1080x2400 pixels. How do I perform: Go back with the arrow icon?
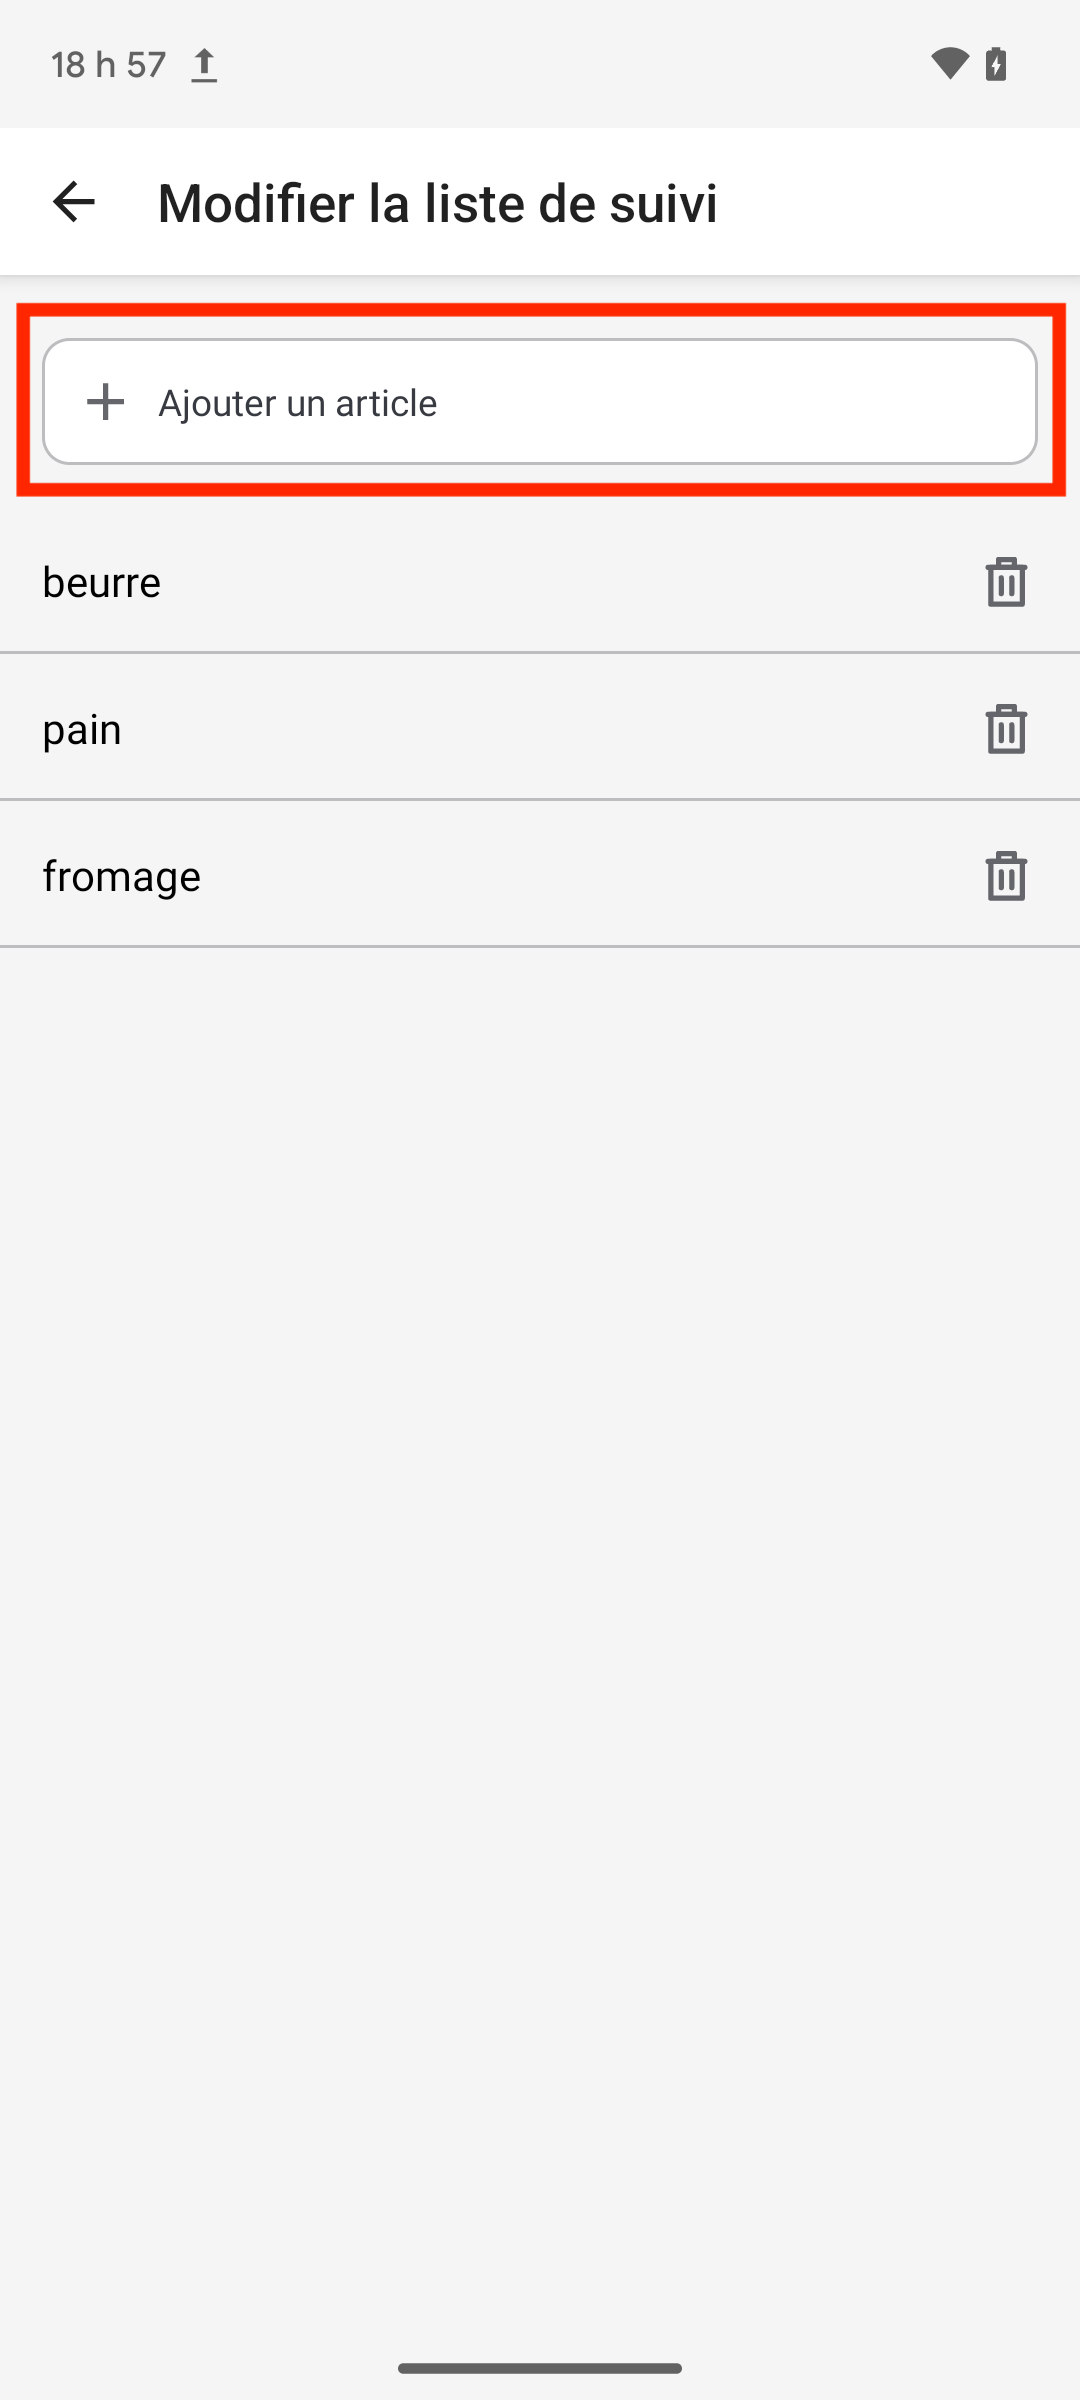73,202
